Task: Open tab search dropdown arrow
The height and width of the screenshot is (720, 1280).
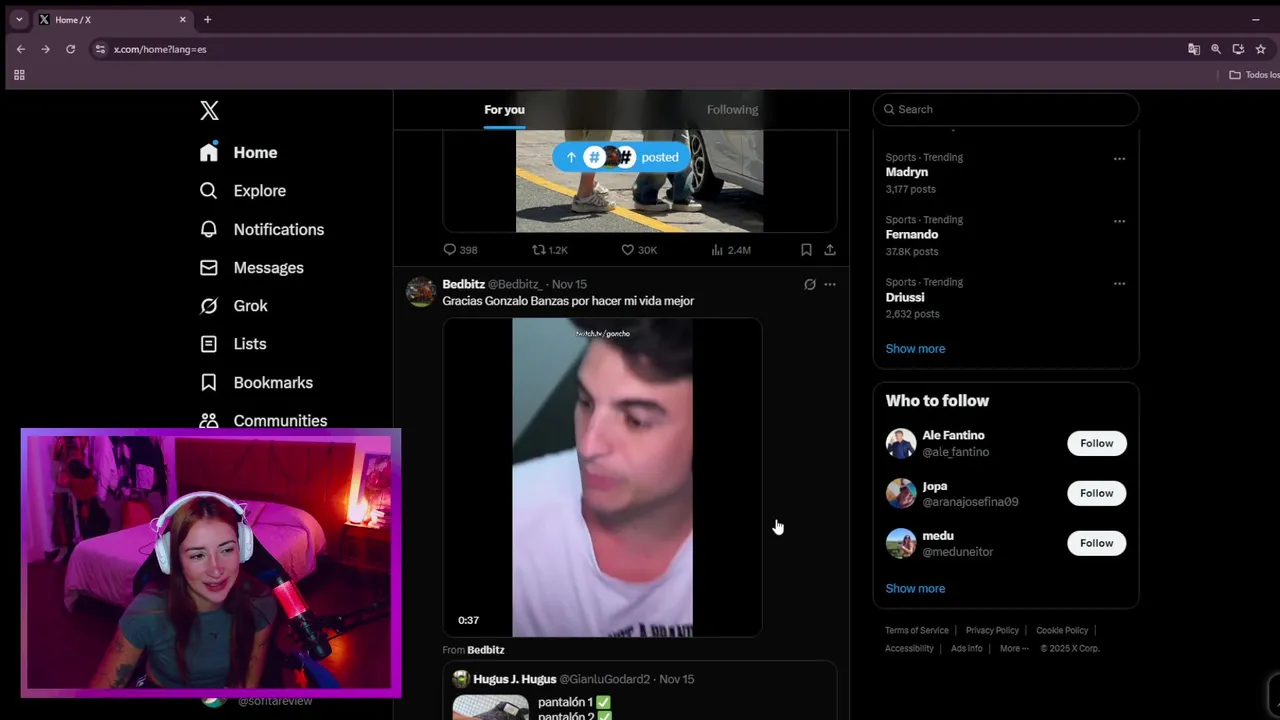Action: pos(18,20)
